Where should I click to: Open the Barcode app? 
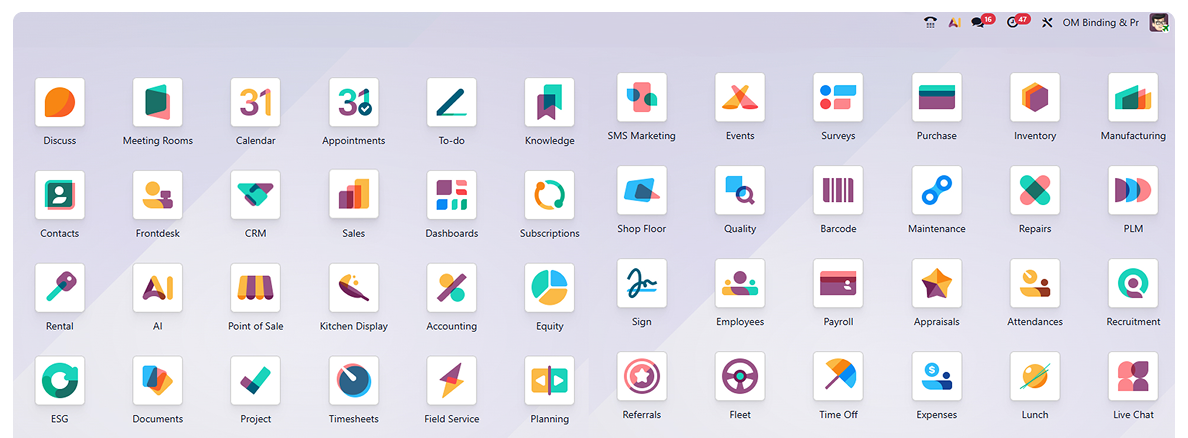(837, 191)
